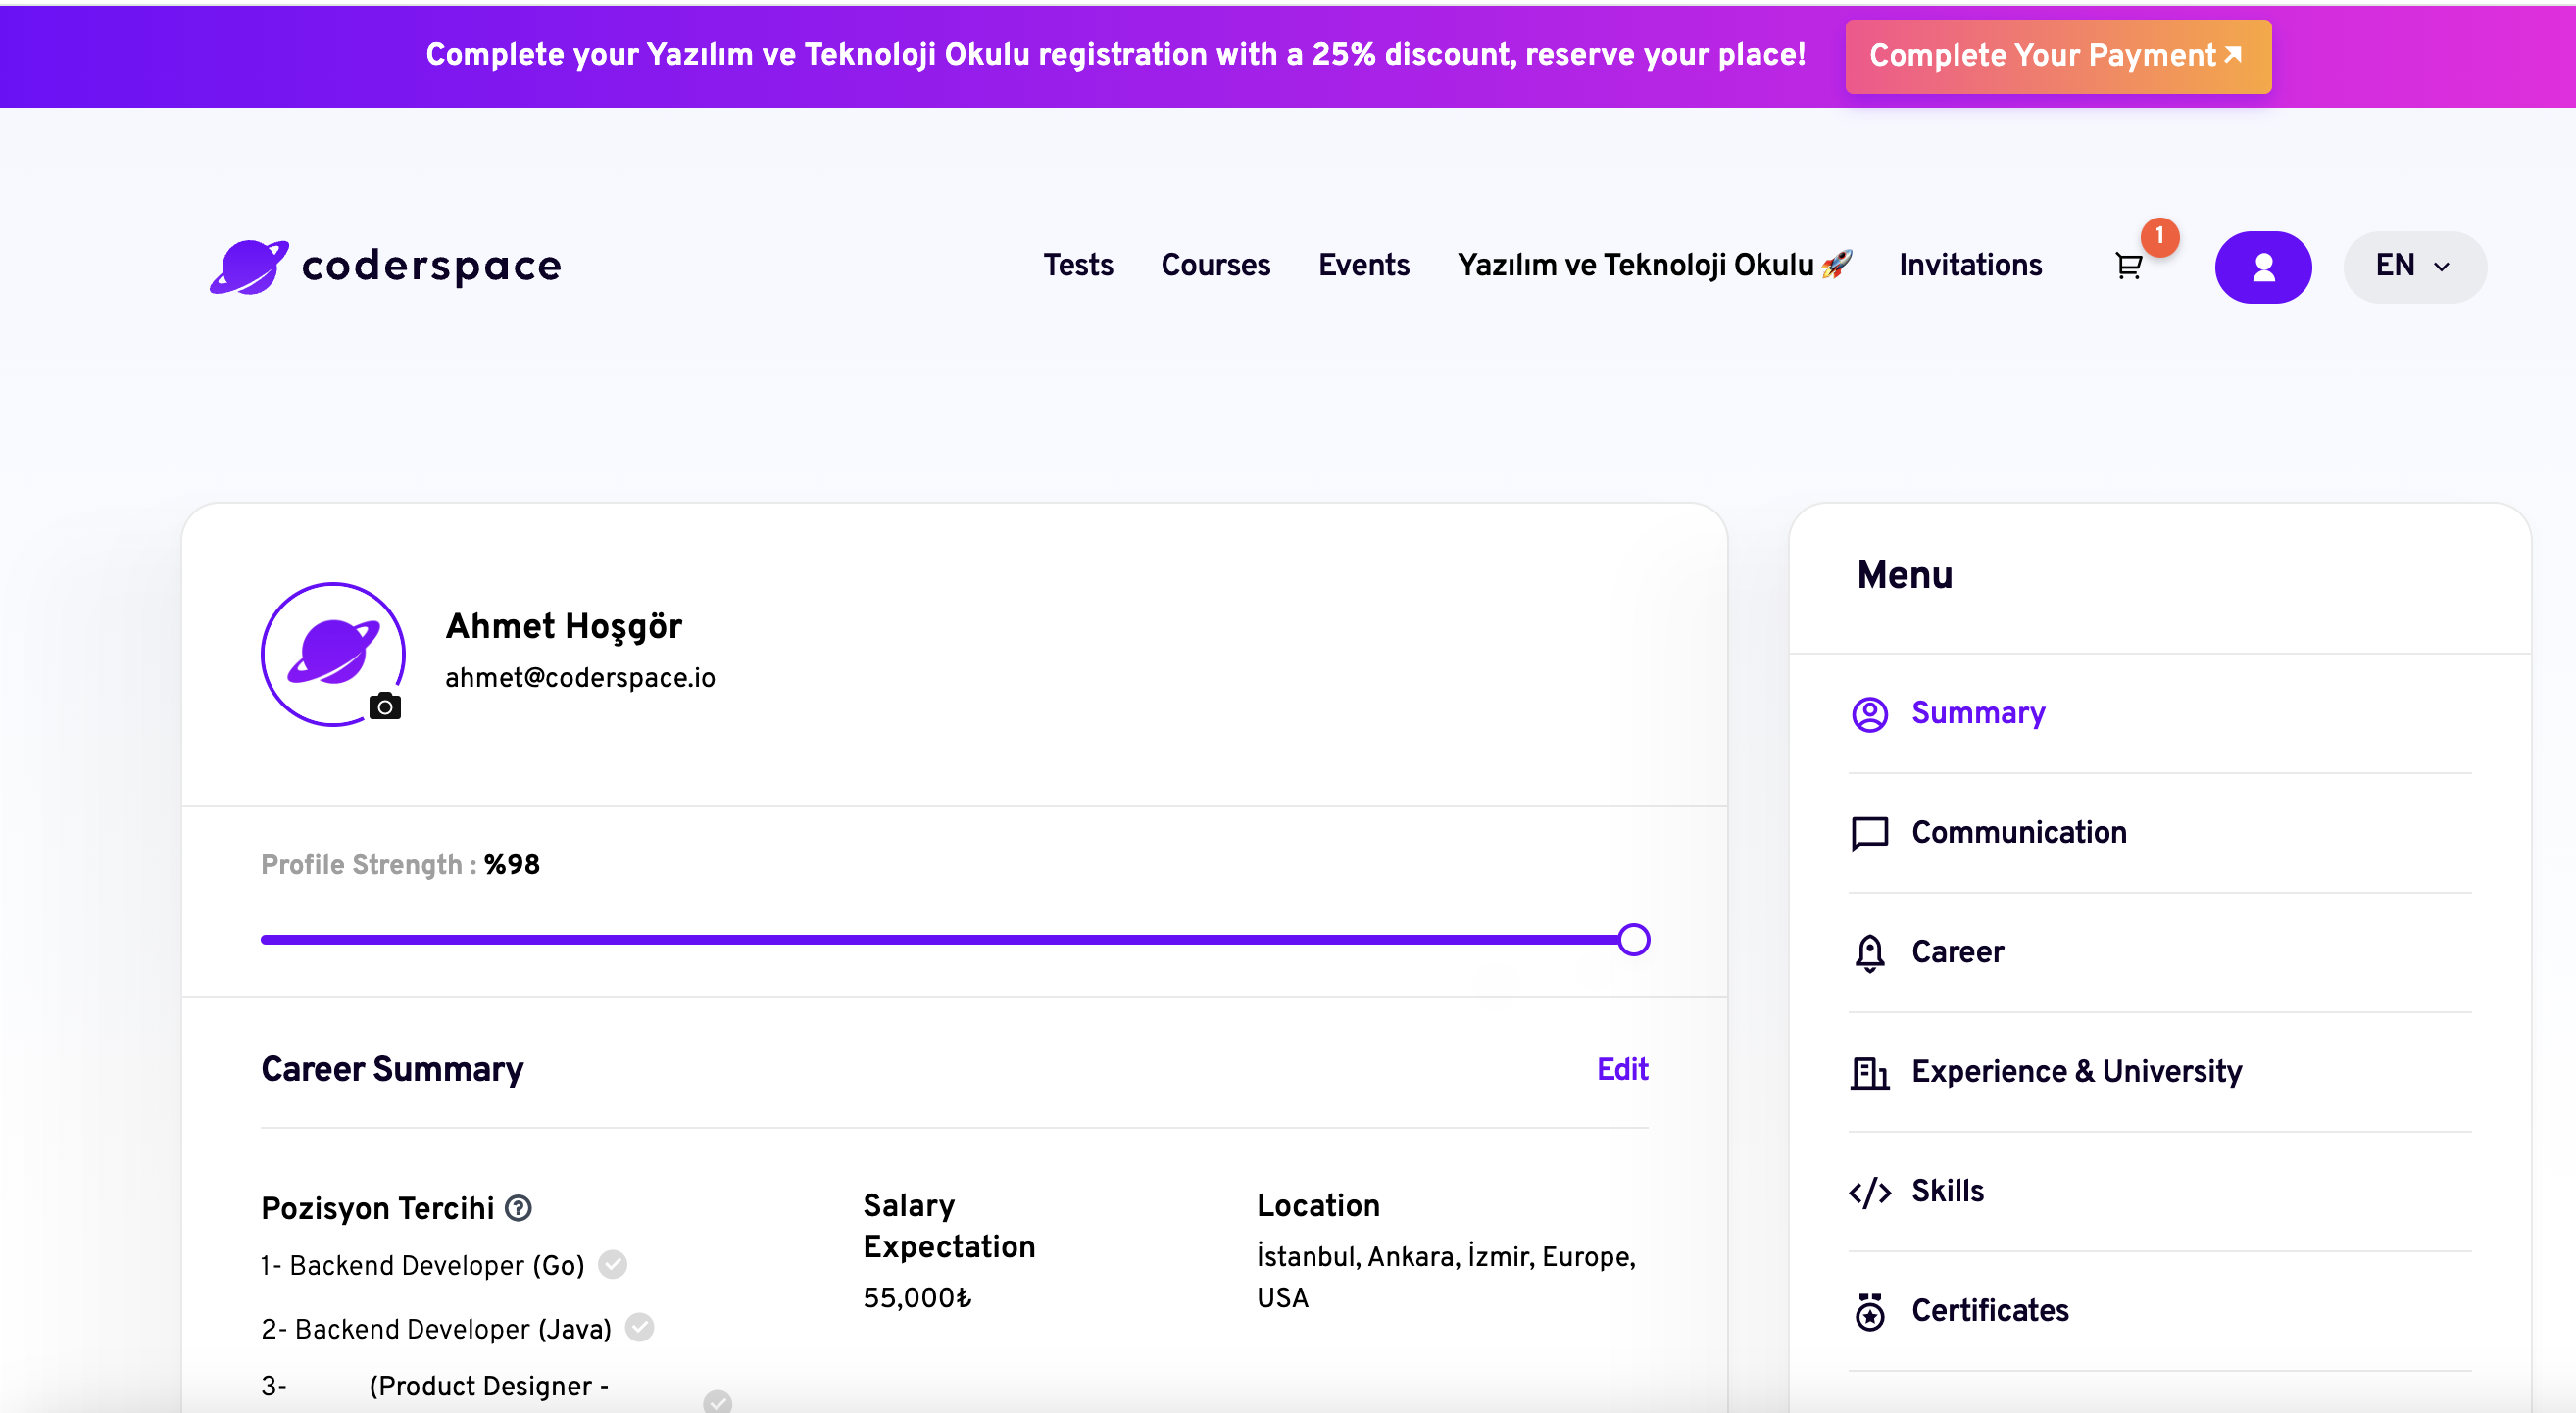Click the Menu panel heading

tap(1905, 576)
